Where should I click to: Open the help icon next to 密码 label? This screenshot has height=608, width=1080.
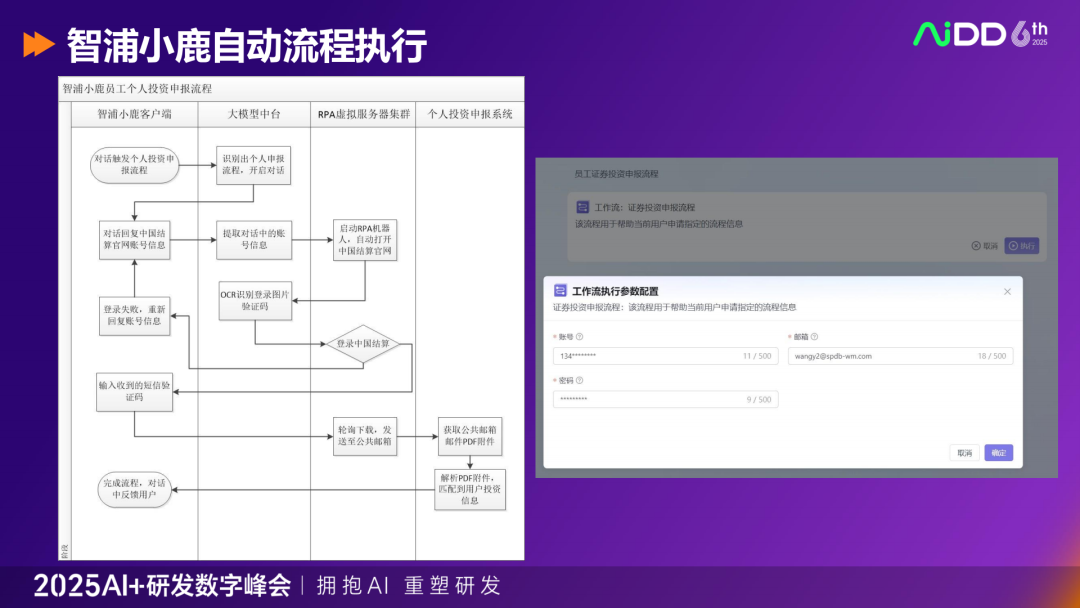point(580,380)
